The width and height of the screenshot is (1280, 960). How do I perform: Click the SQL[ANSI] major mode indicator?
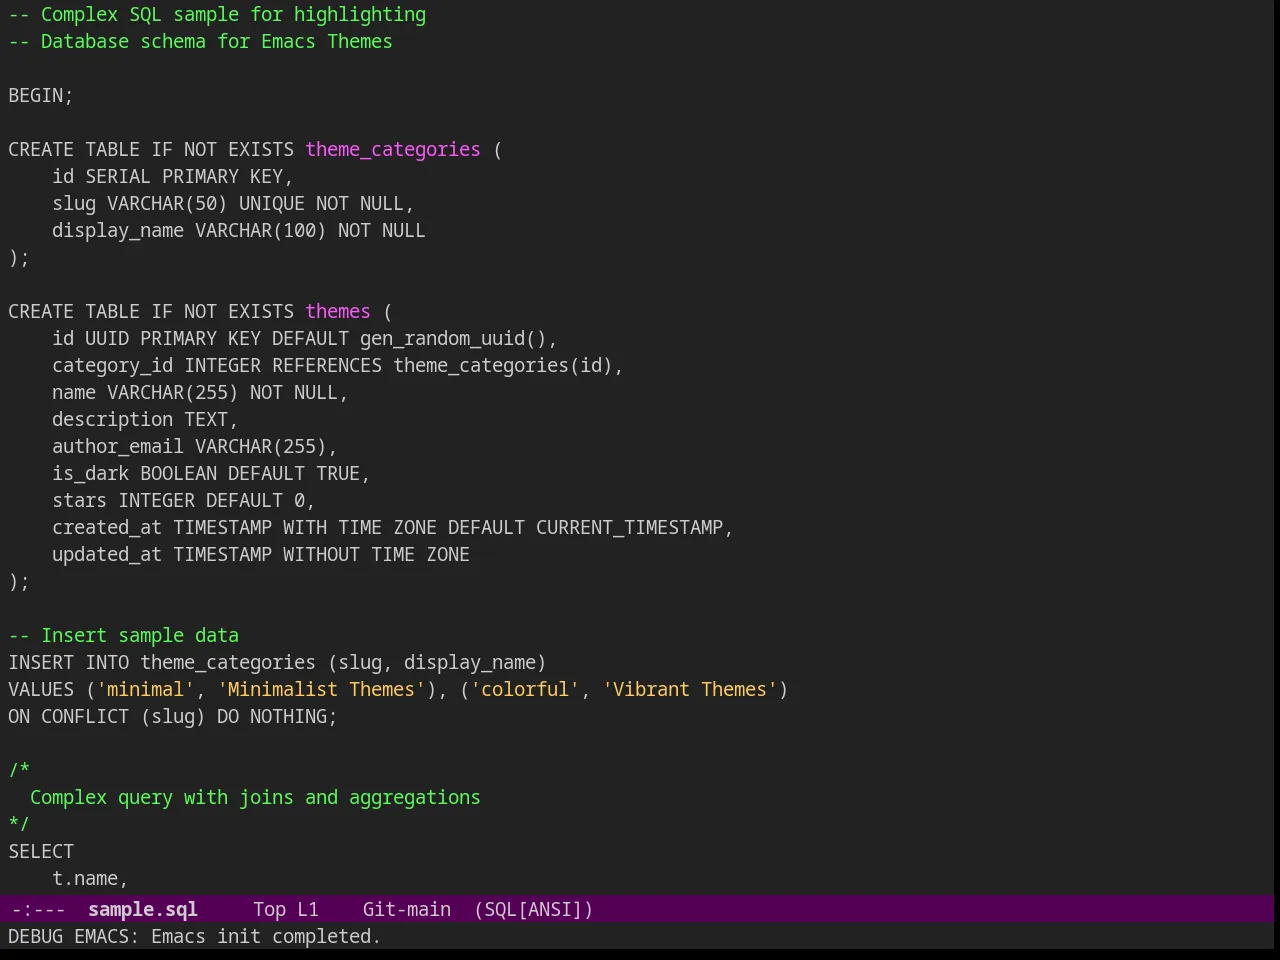(x=533, y=909)
